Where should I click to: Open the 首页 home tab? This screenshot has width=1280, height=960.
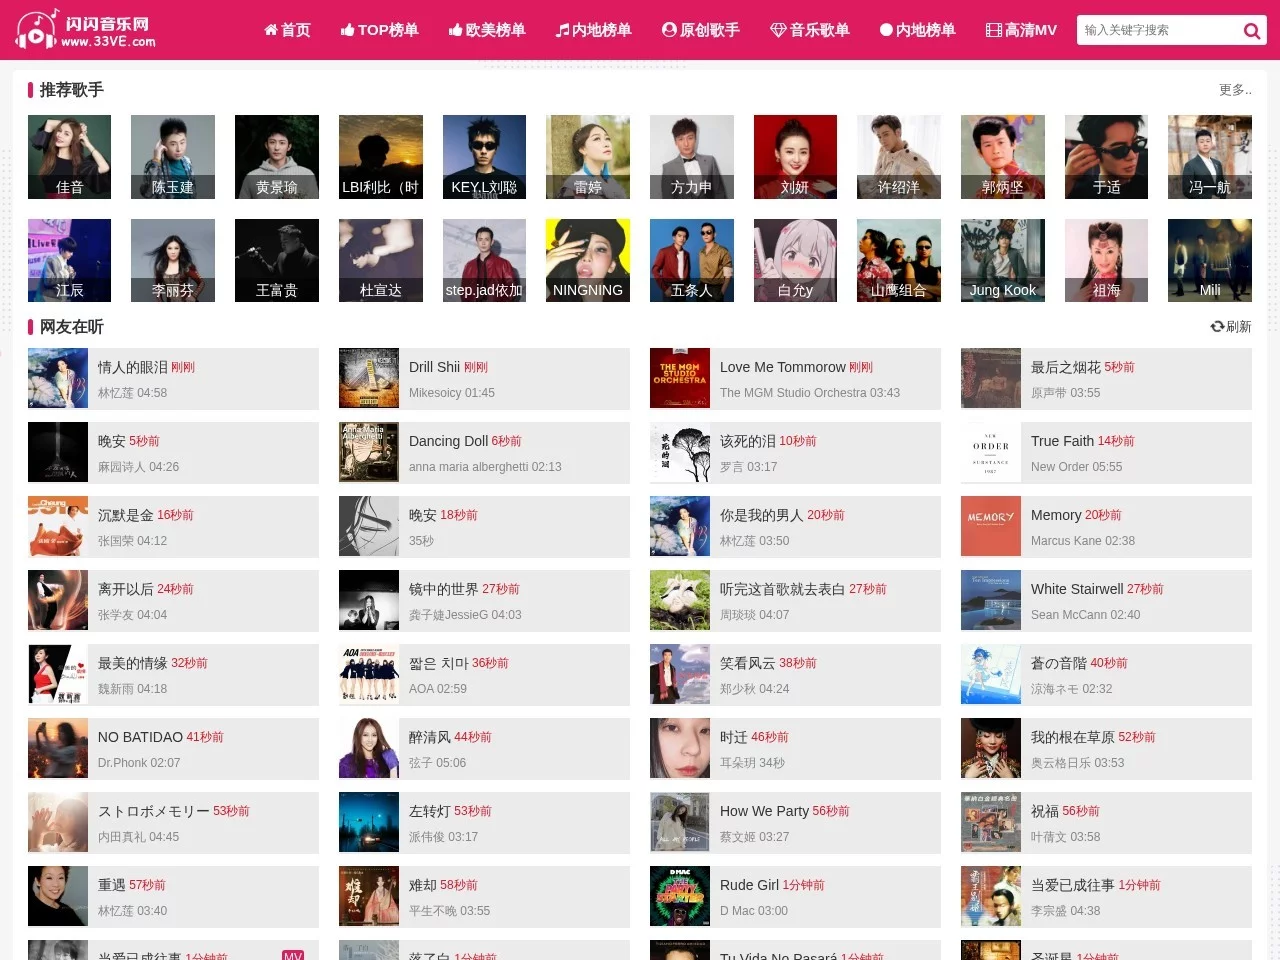pyautogui.click(x=287, y=30)
